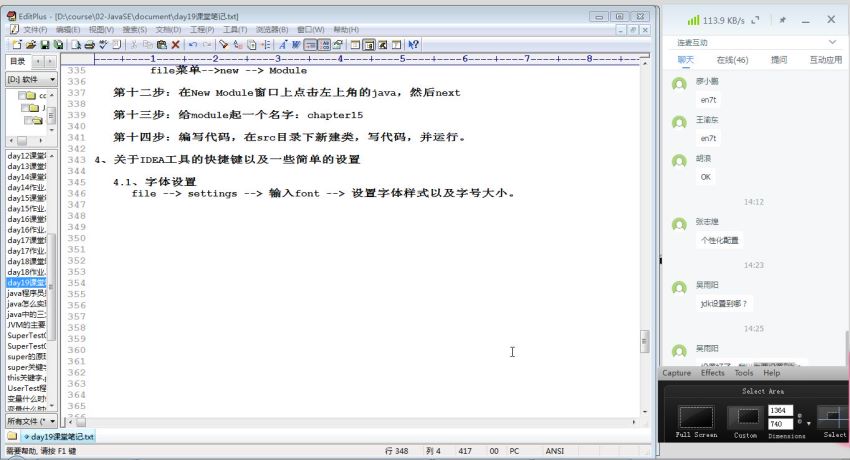
Task: Click the height field showing 740
Action: pyautogui.click(x=780, y=424)
